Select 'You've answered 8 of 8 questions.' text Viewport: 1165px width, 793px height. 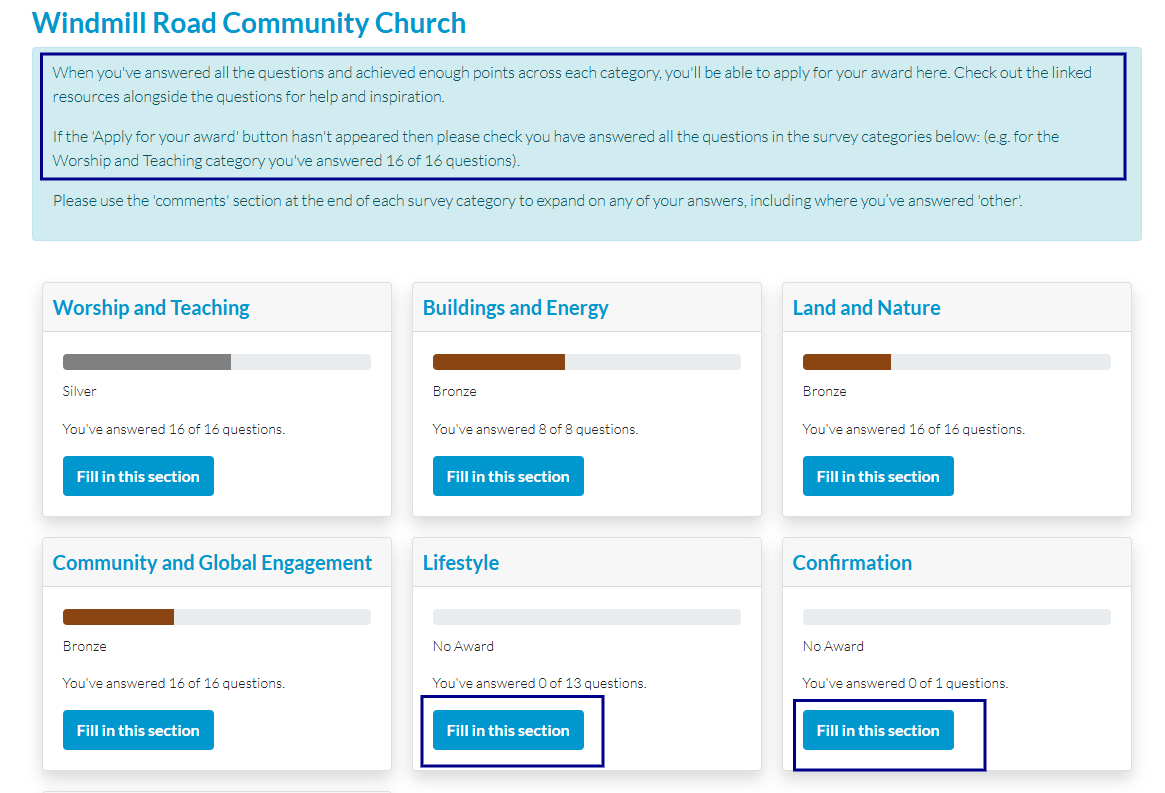click(535, 429)
